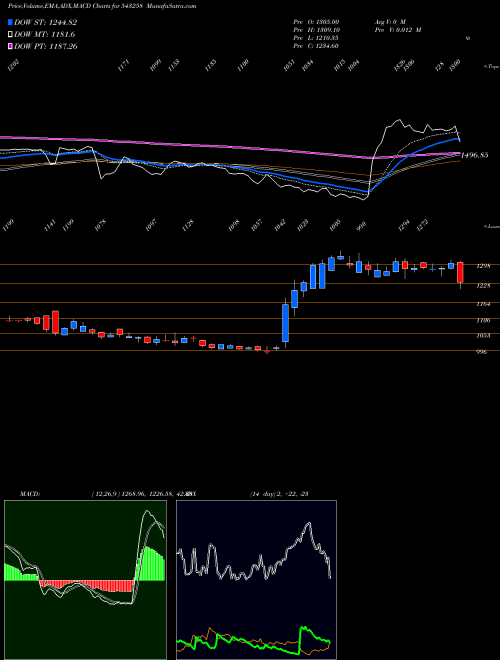Screen dimensions: 500x660
Task: Select the 'Pre H: 1309.10' value
Action: pyautogui.click(x=316, y=30)
